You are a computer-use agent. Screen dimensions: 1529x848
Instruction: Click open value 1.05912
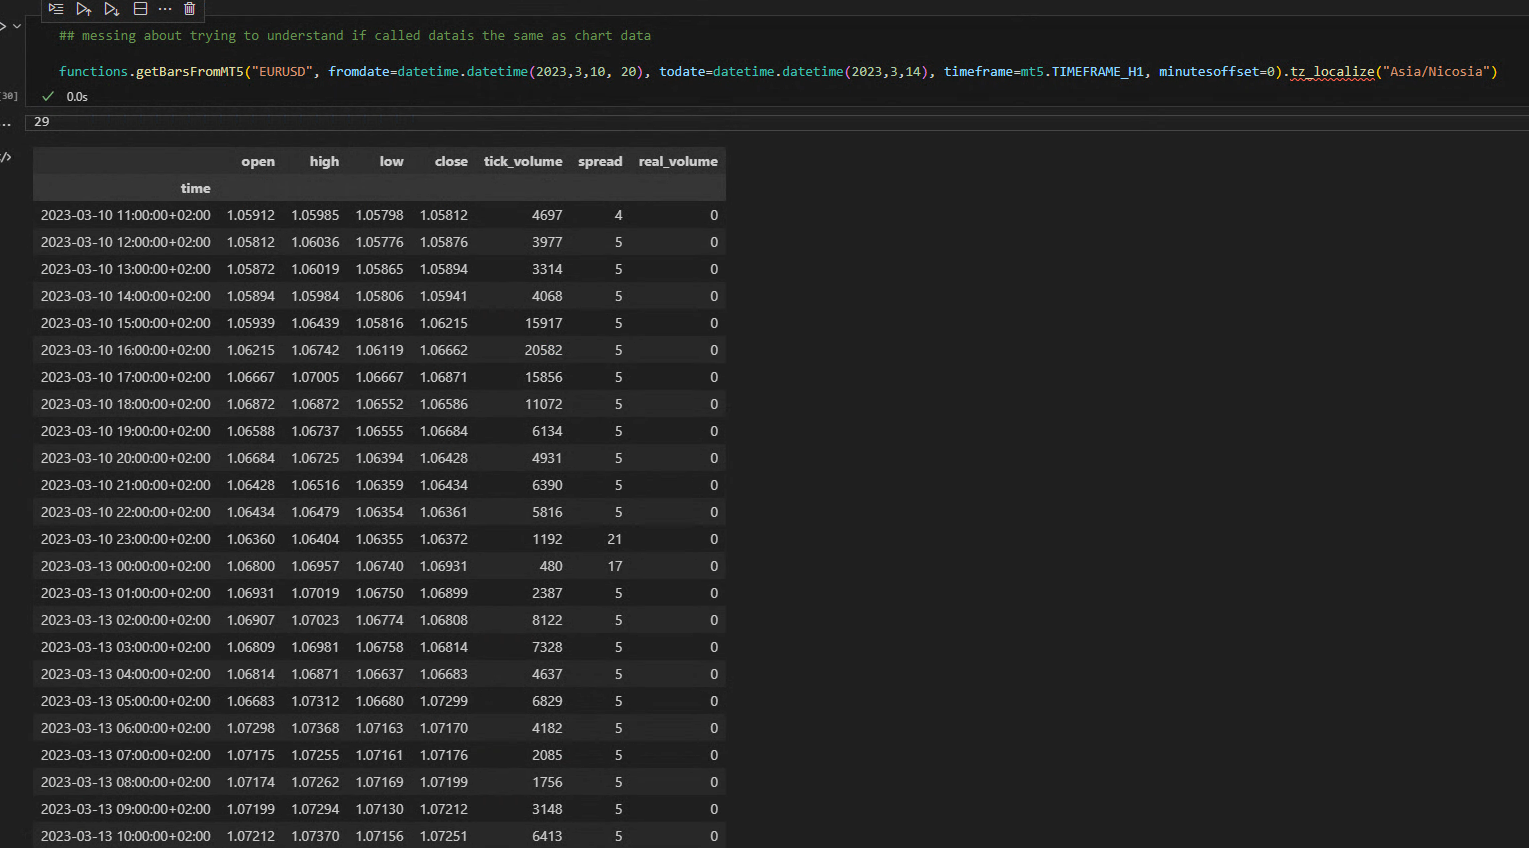(251, 215)
